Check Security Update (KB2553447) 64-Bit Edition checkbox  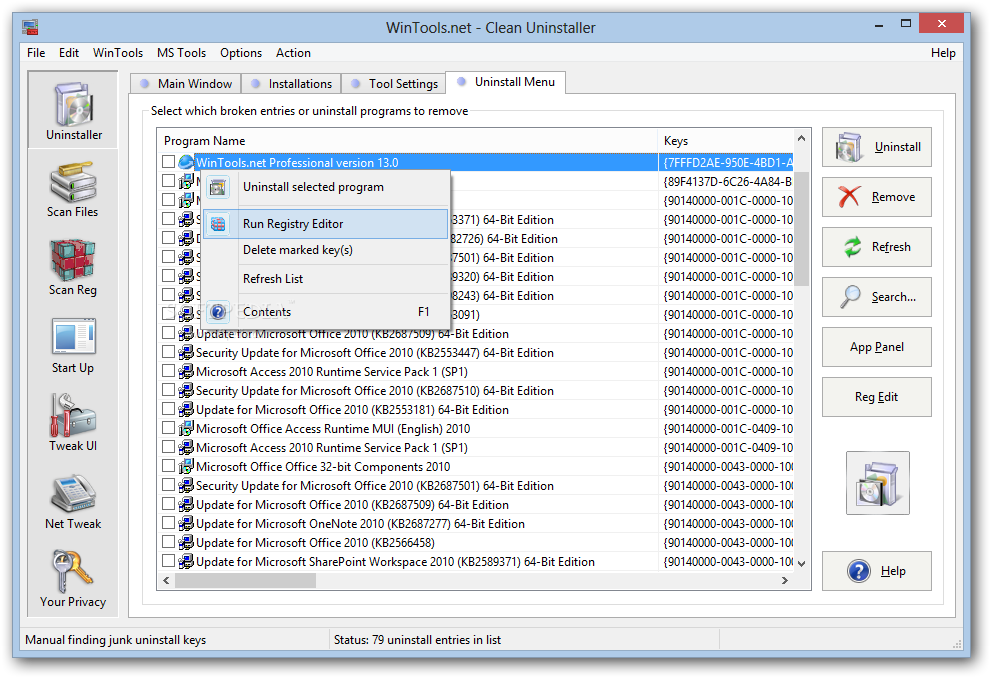168,352
